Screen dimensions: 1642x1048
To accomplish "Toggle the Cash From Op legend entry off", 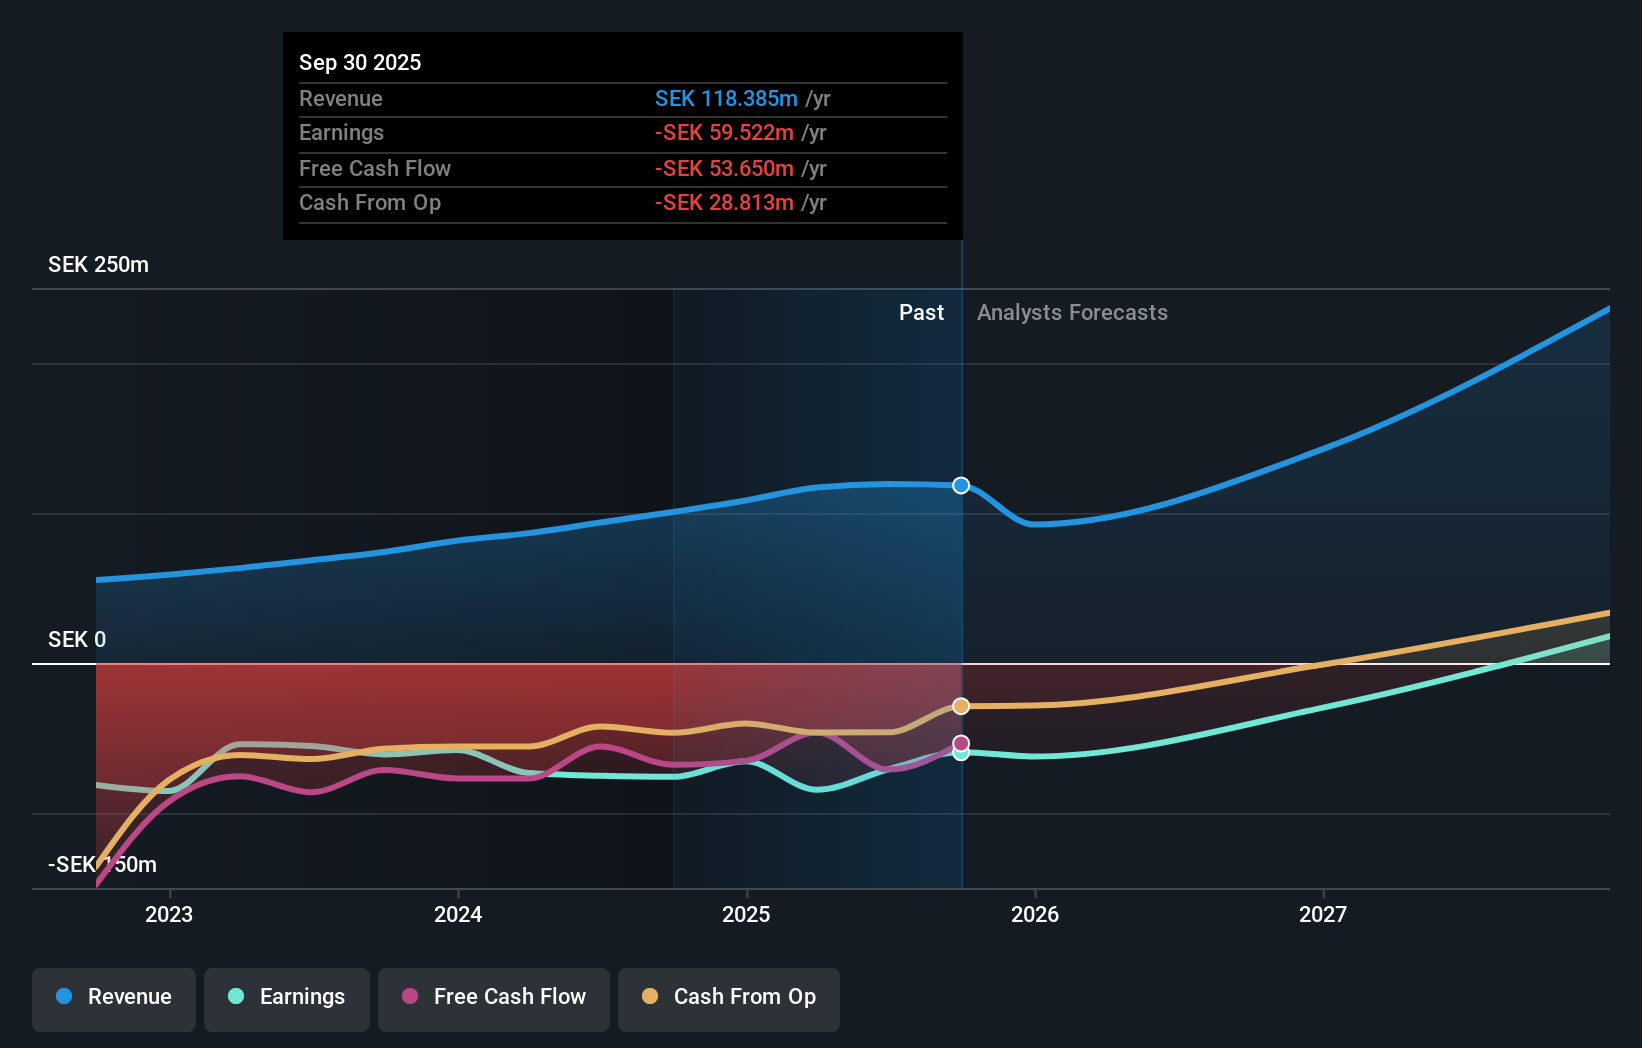I will pos(729,997).
